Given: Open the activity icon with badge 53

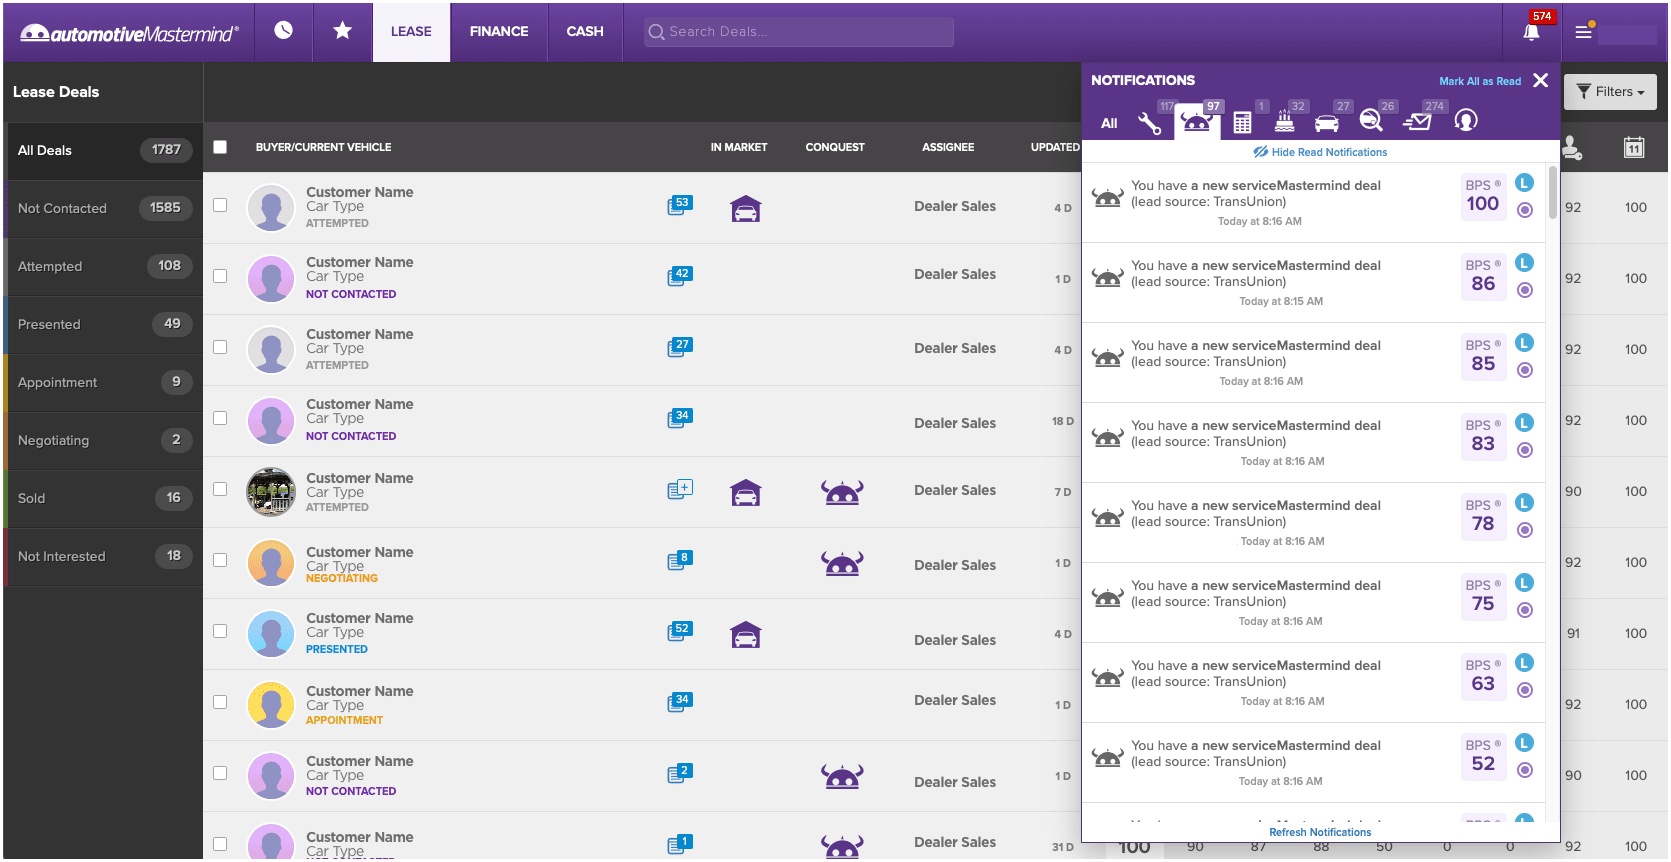Looking at the screenshot, I should pos(680,206).
